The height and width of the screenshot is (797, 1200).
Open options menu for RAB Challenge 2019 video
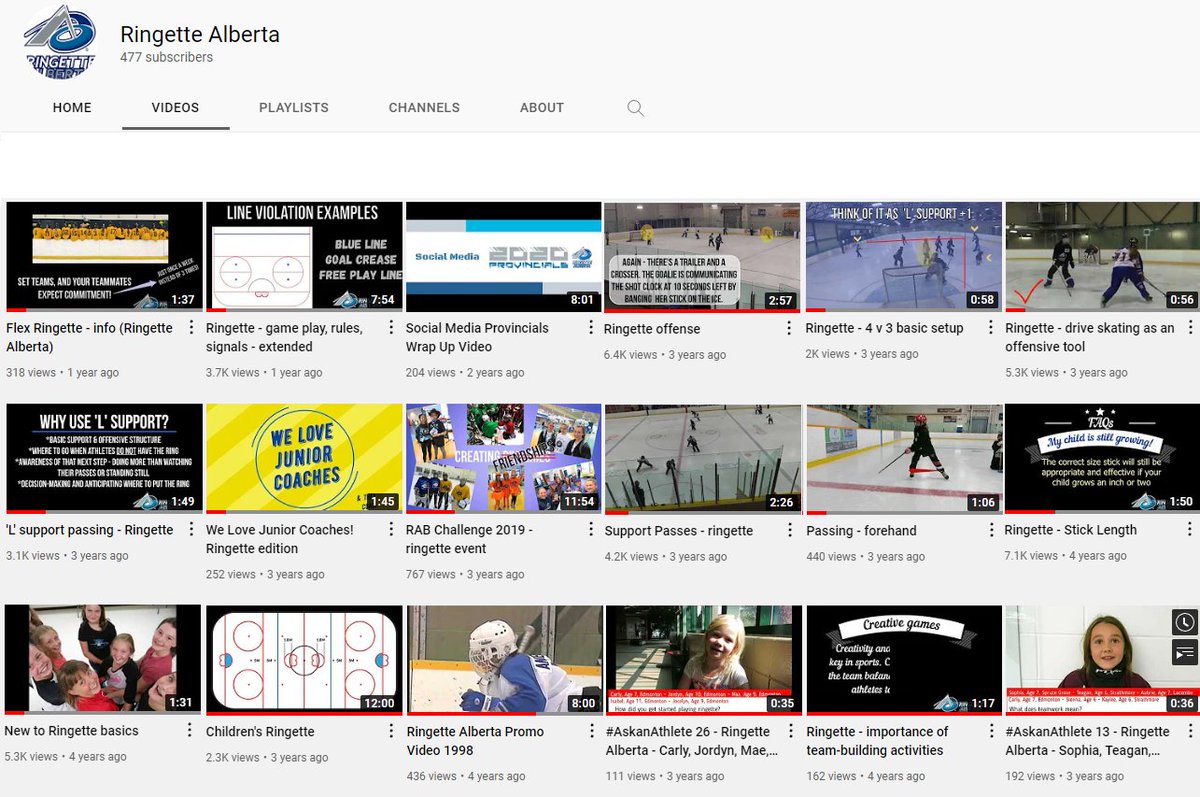[591, 530]
